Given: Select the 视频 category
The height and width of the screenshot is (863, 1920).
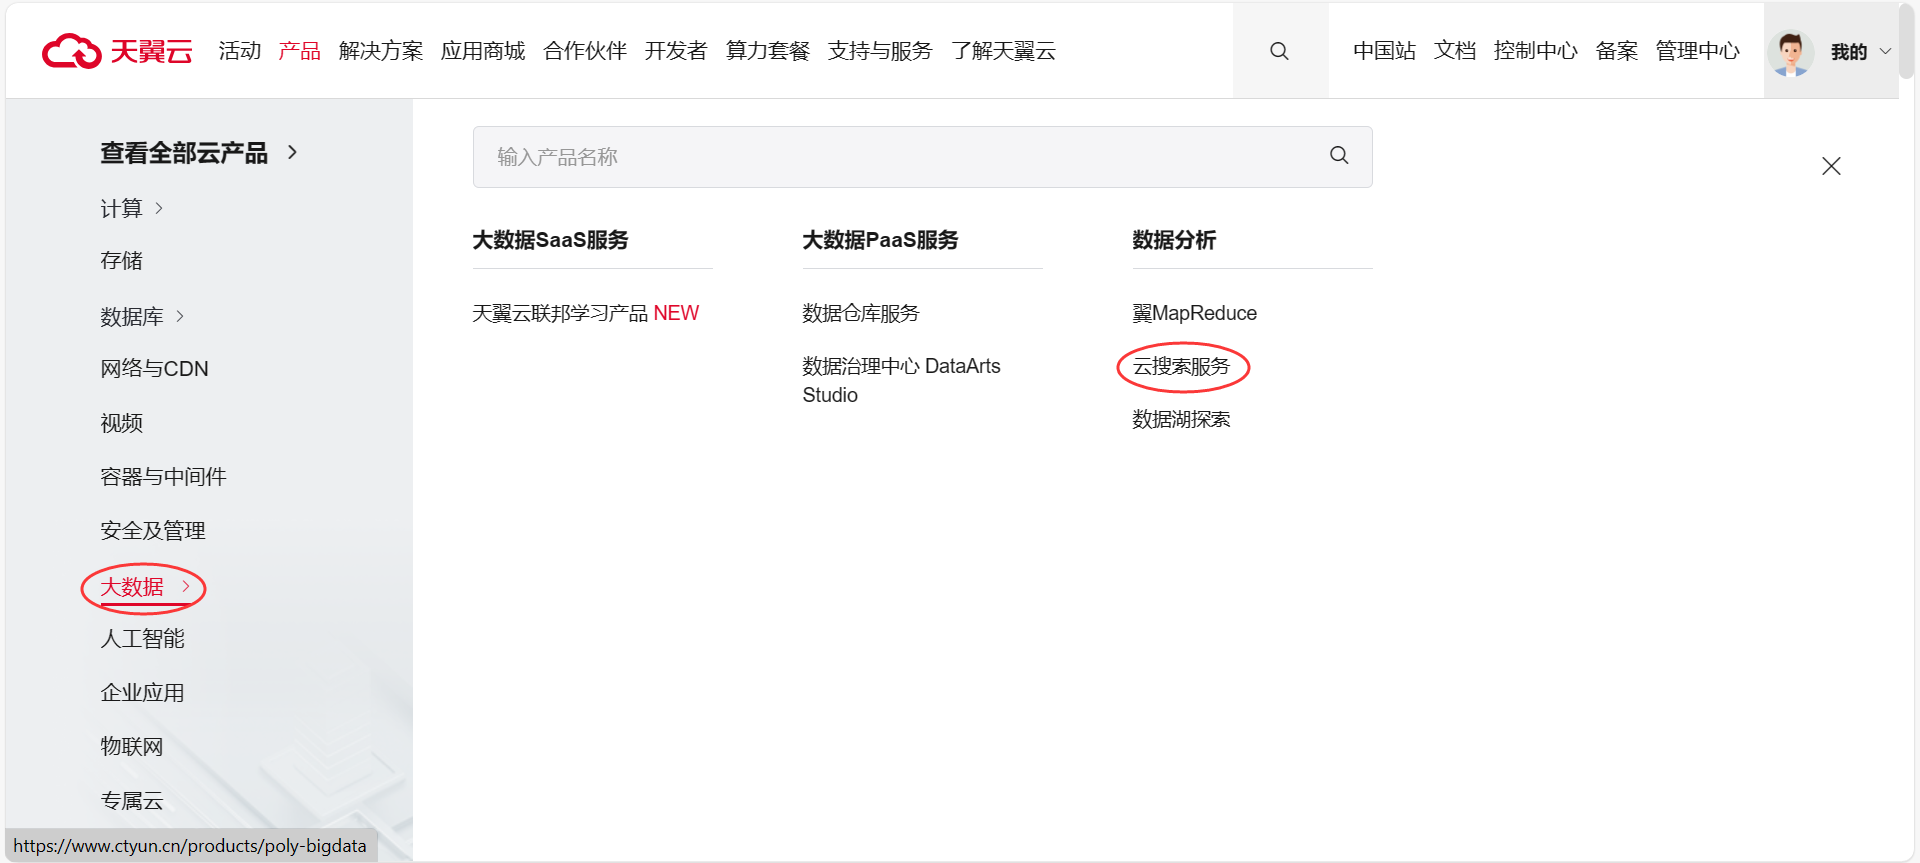Looking at the screenshot, I should (121, 423).
